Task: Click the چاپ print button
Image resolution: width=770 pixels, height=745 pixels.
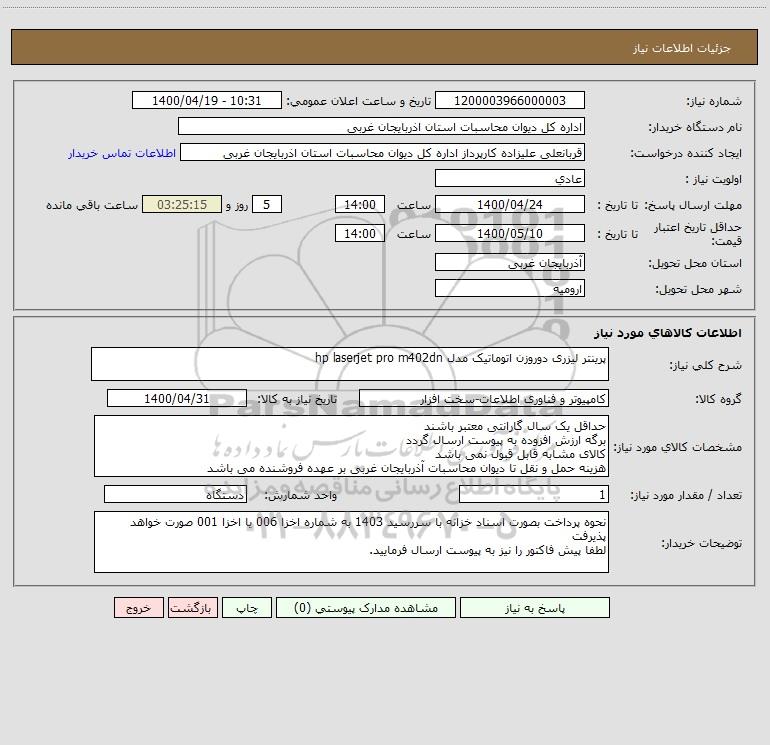Action: [247, 608]
